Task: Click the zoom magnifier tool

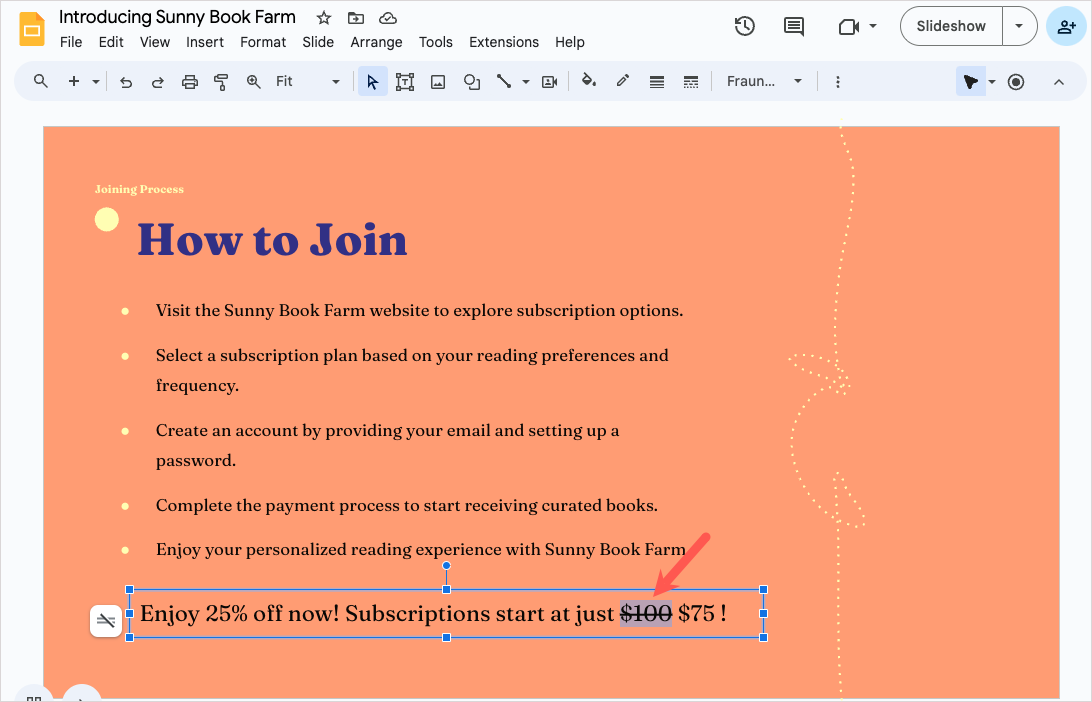Action: (x=254, y=82)
